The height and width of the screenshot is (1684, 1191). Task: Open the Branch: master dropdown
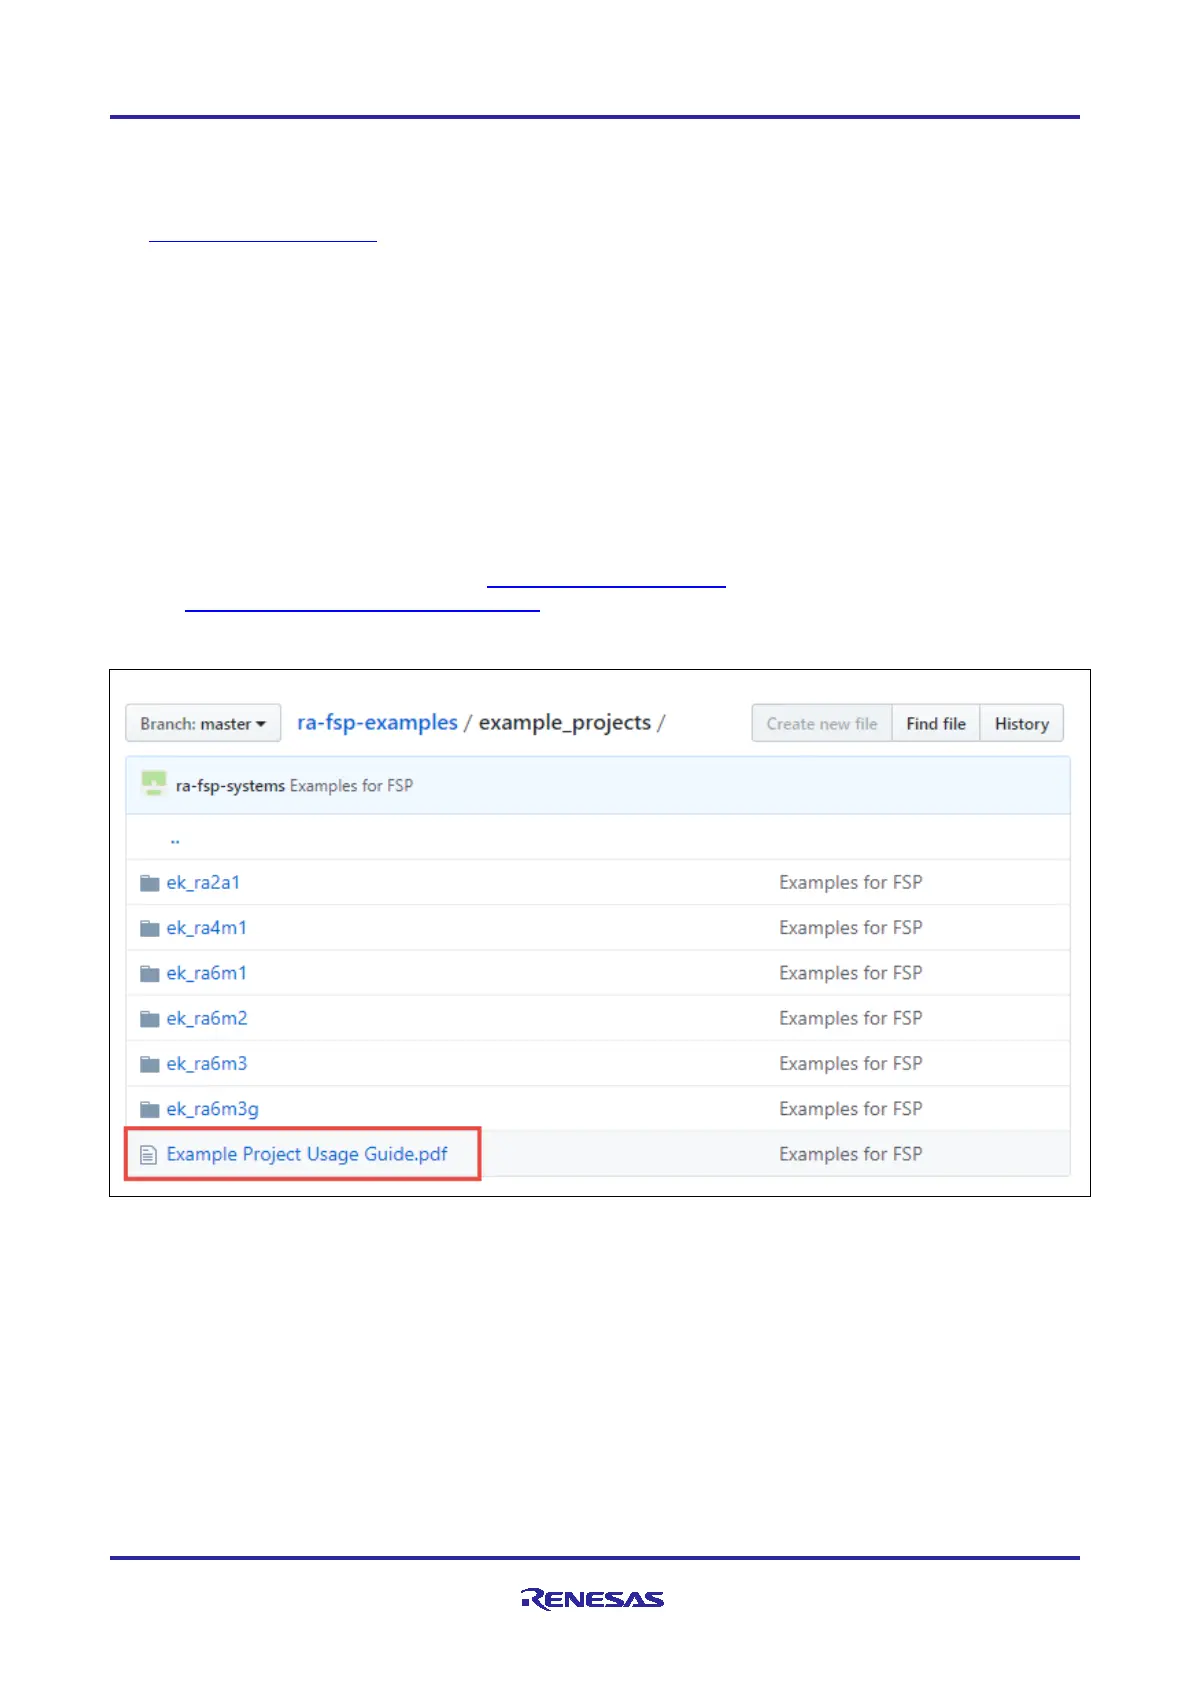click(203, 723)
